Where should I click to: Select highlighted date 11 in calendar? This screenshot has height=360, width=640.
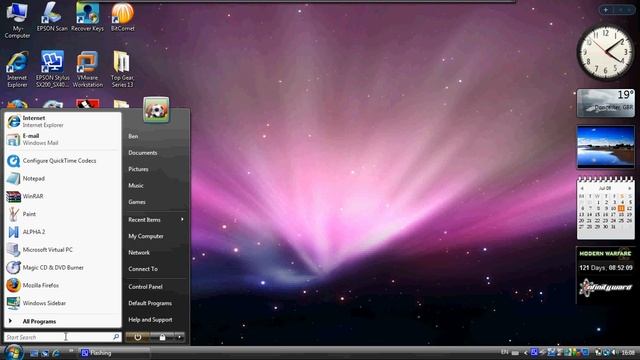coord(621,208)
